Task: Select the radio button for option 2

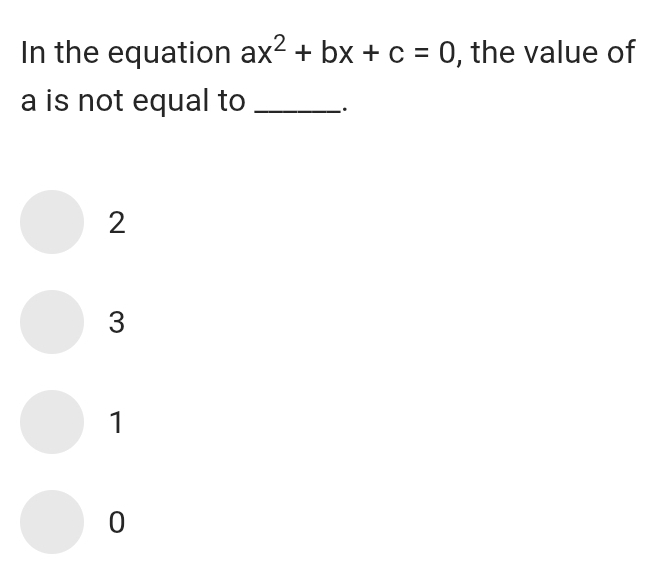Action: click(51, 222)
